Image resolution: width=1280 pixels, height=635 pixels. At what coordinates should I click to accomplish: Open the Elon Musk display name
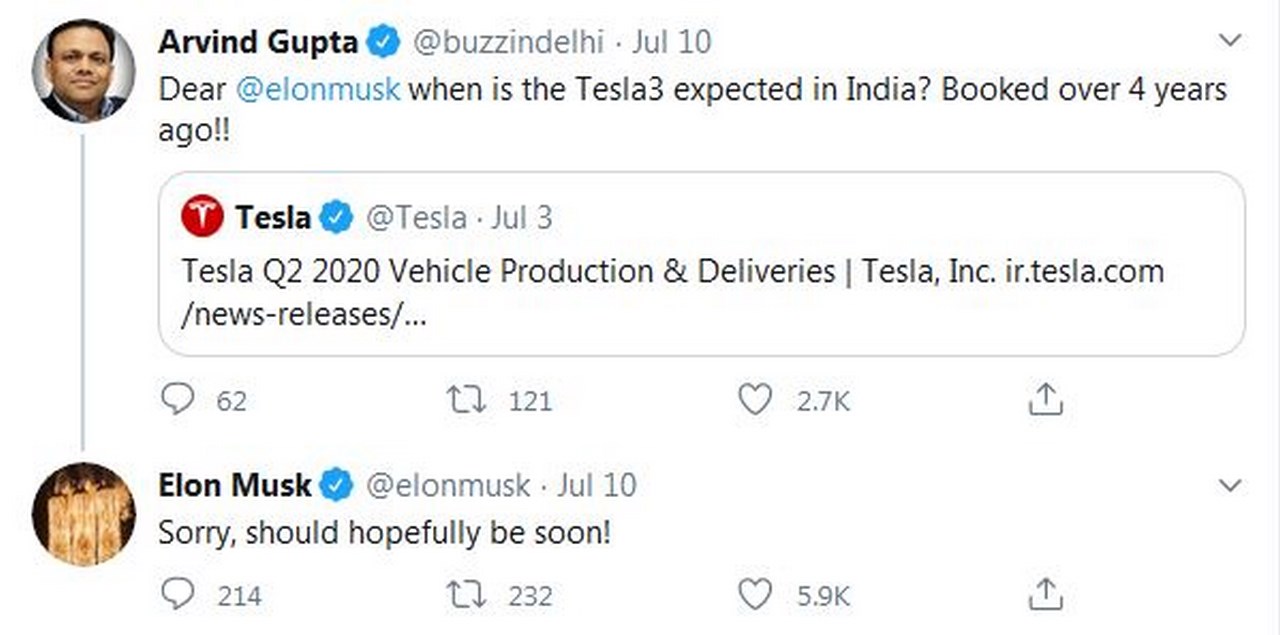coord(235,486)
